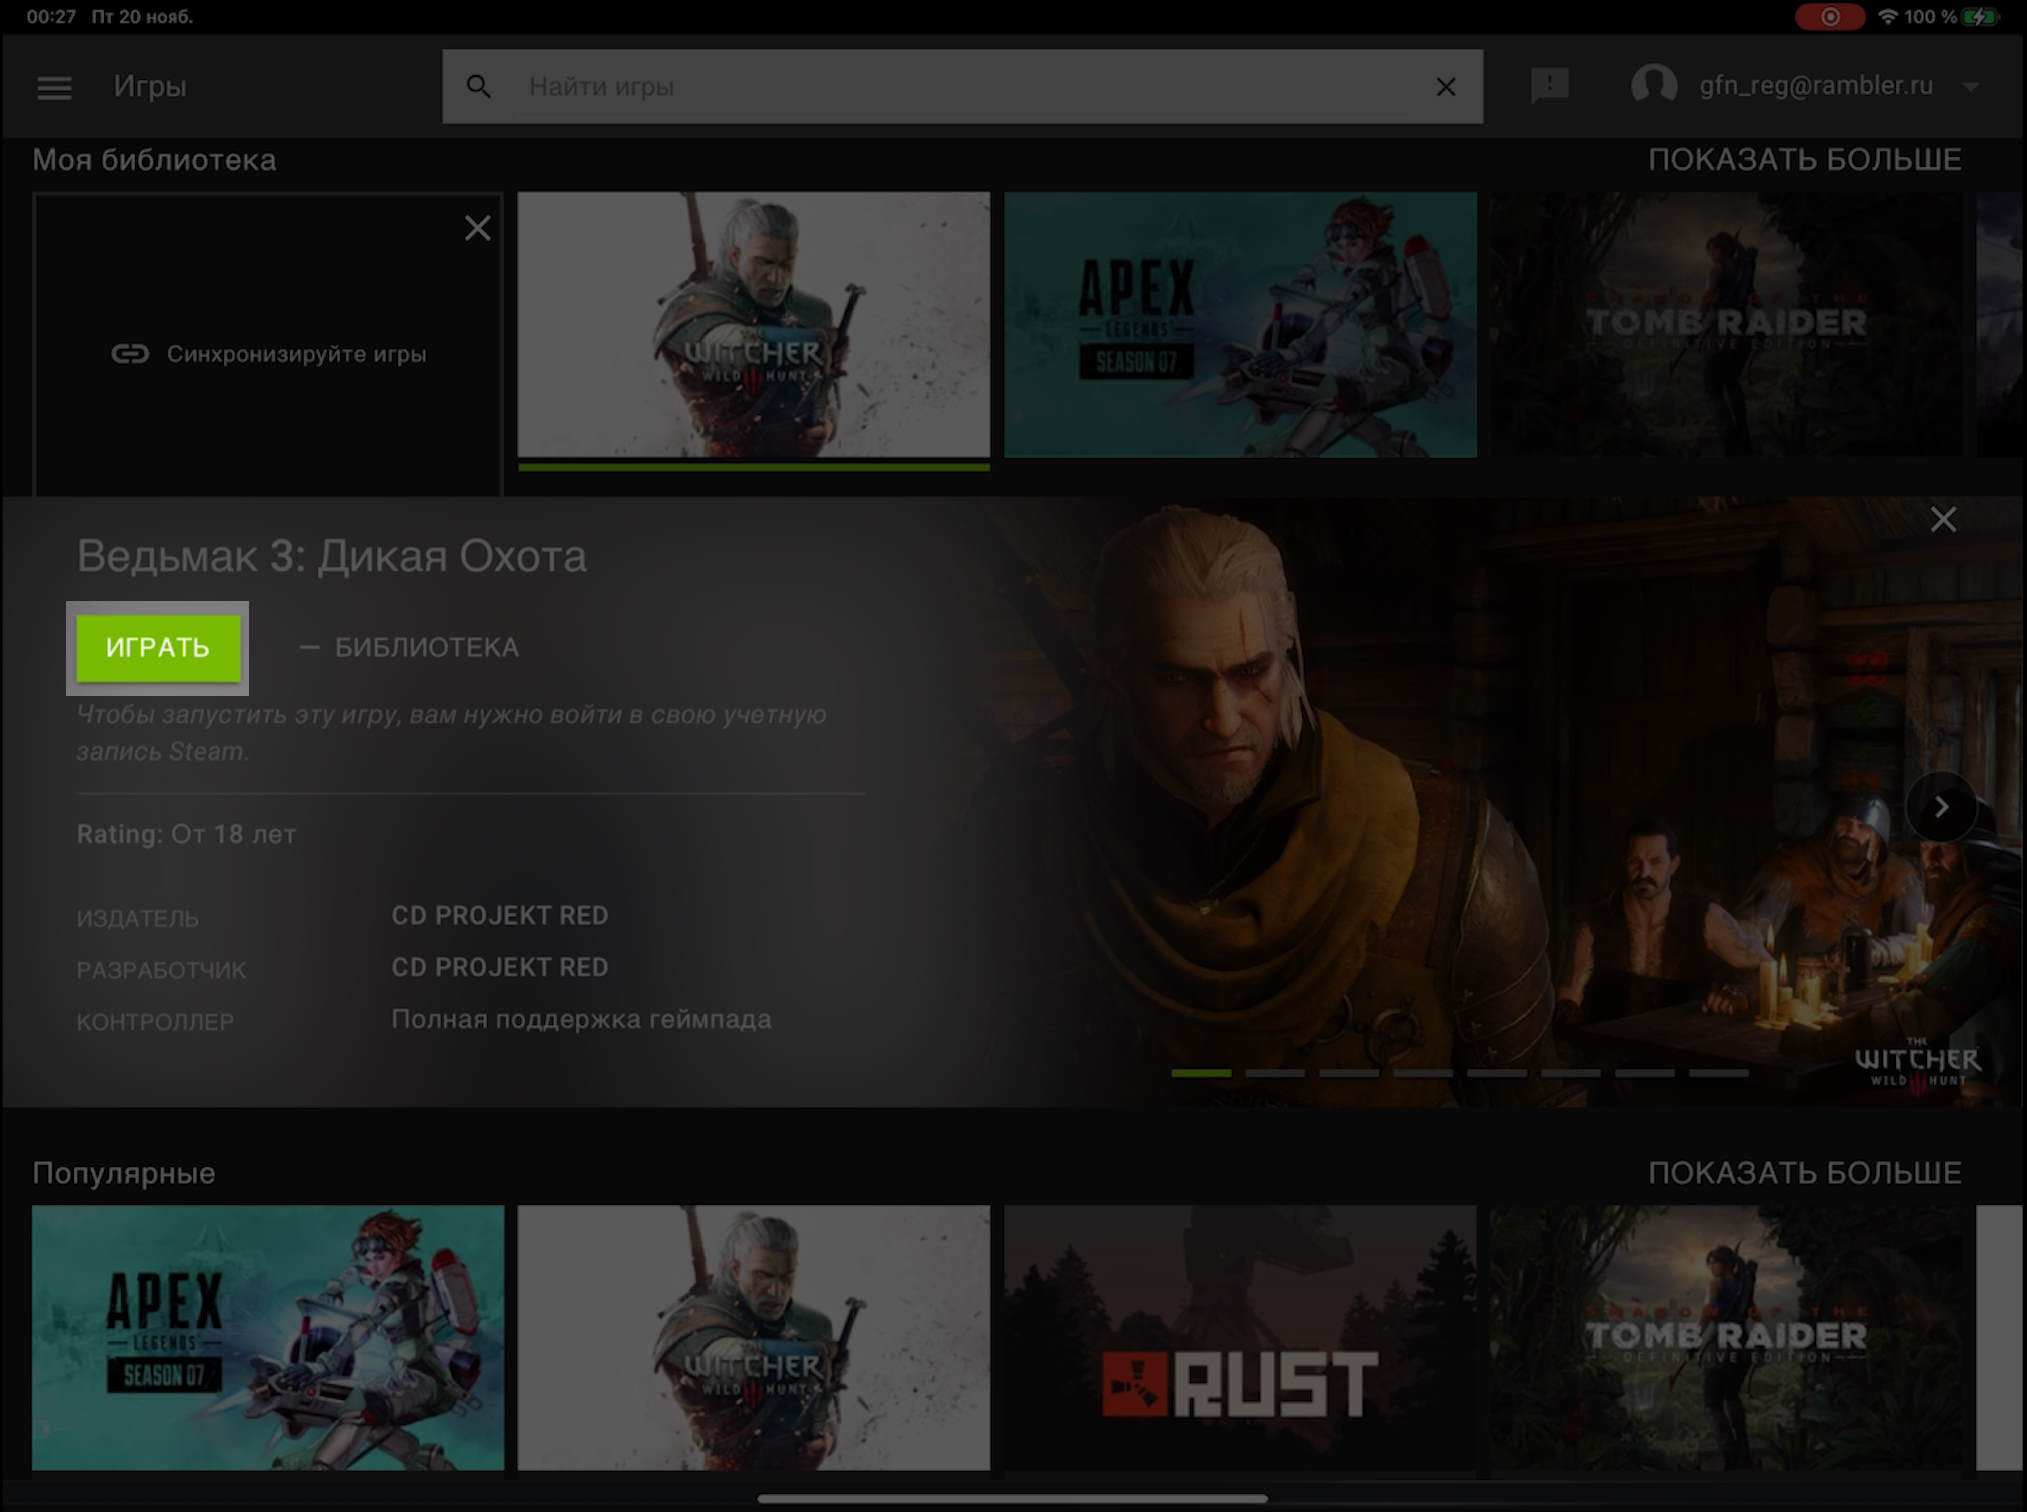Select the second carousel indicator

click(x=1275, y=1073)
